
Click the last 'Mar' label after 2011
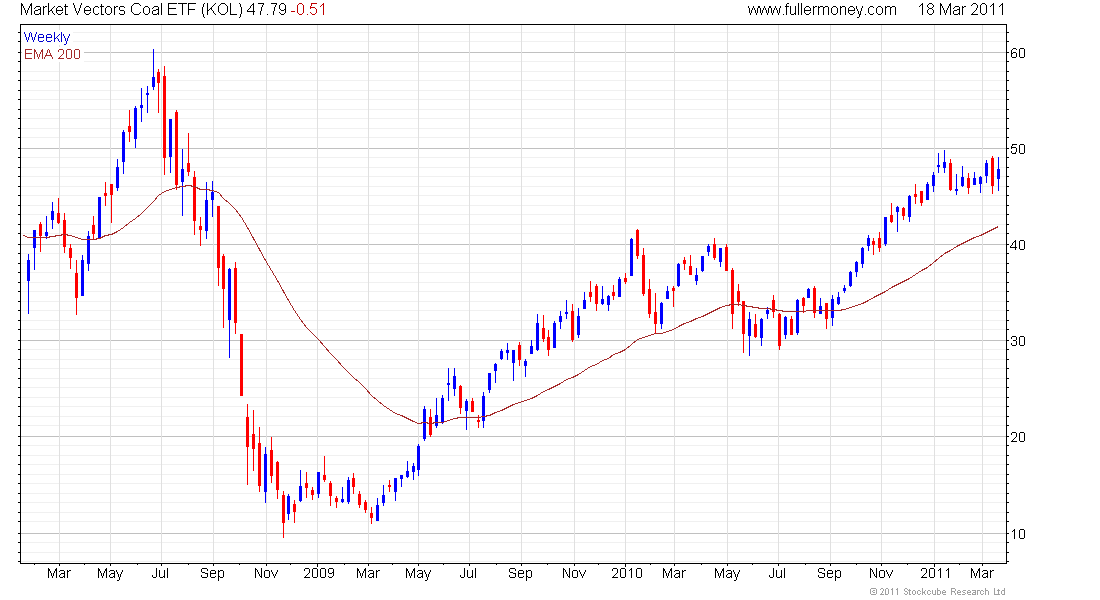982,573
